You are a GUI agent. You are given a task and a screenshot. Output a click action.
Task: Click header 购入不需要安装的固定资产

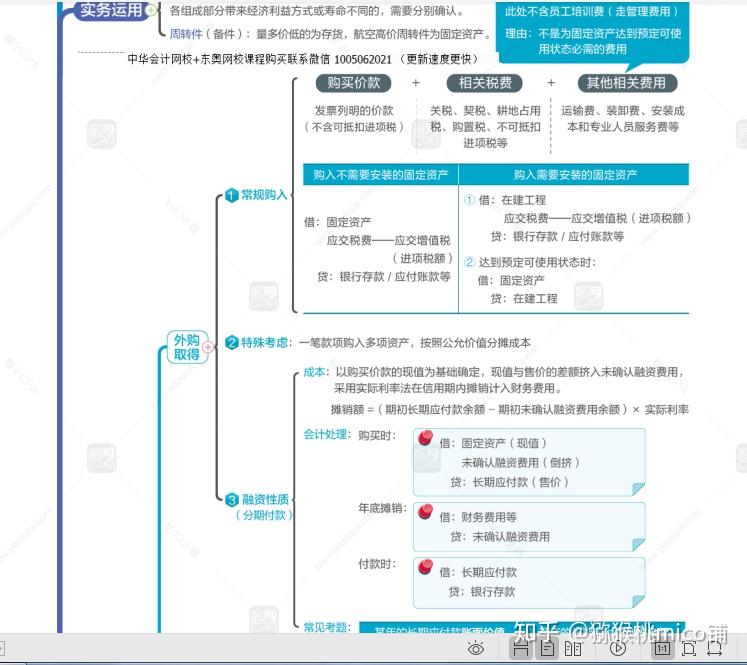coord(380,174)
